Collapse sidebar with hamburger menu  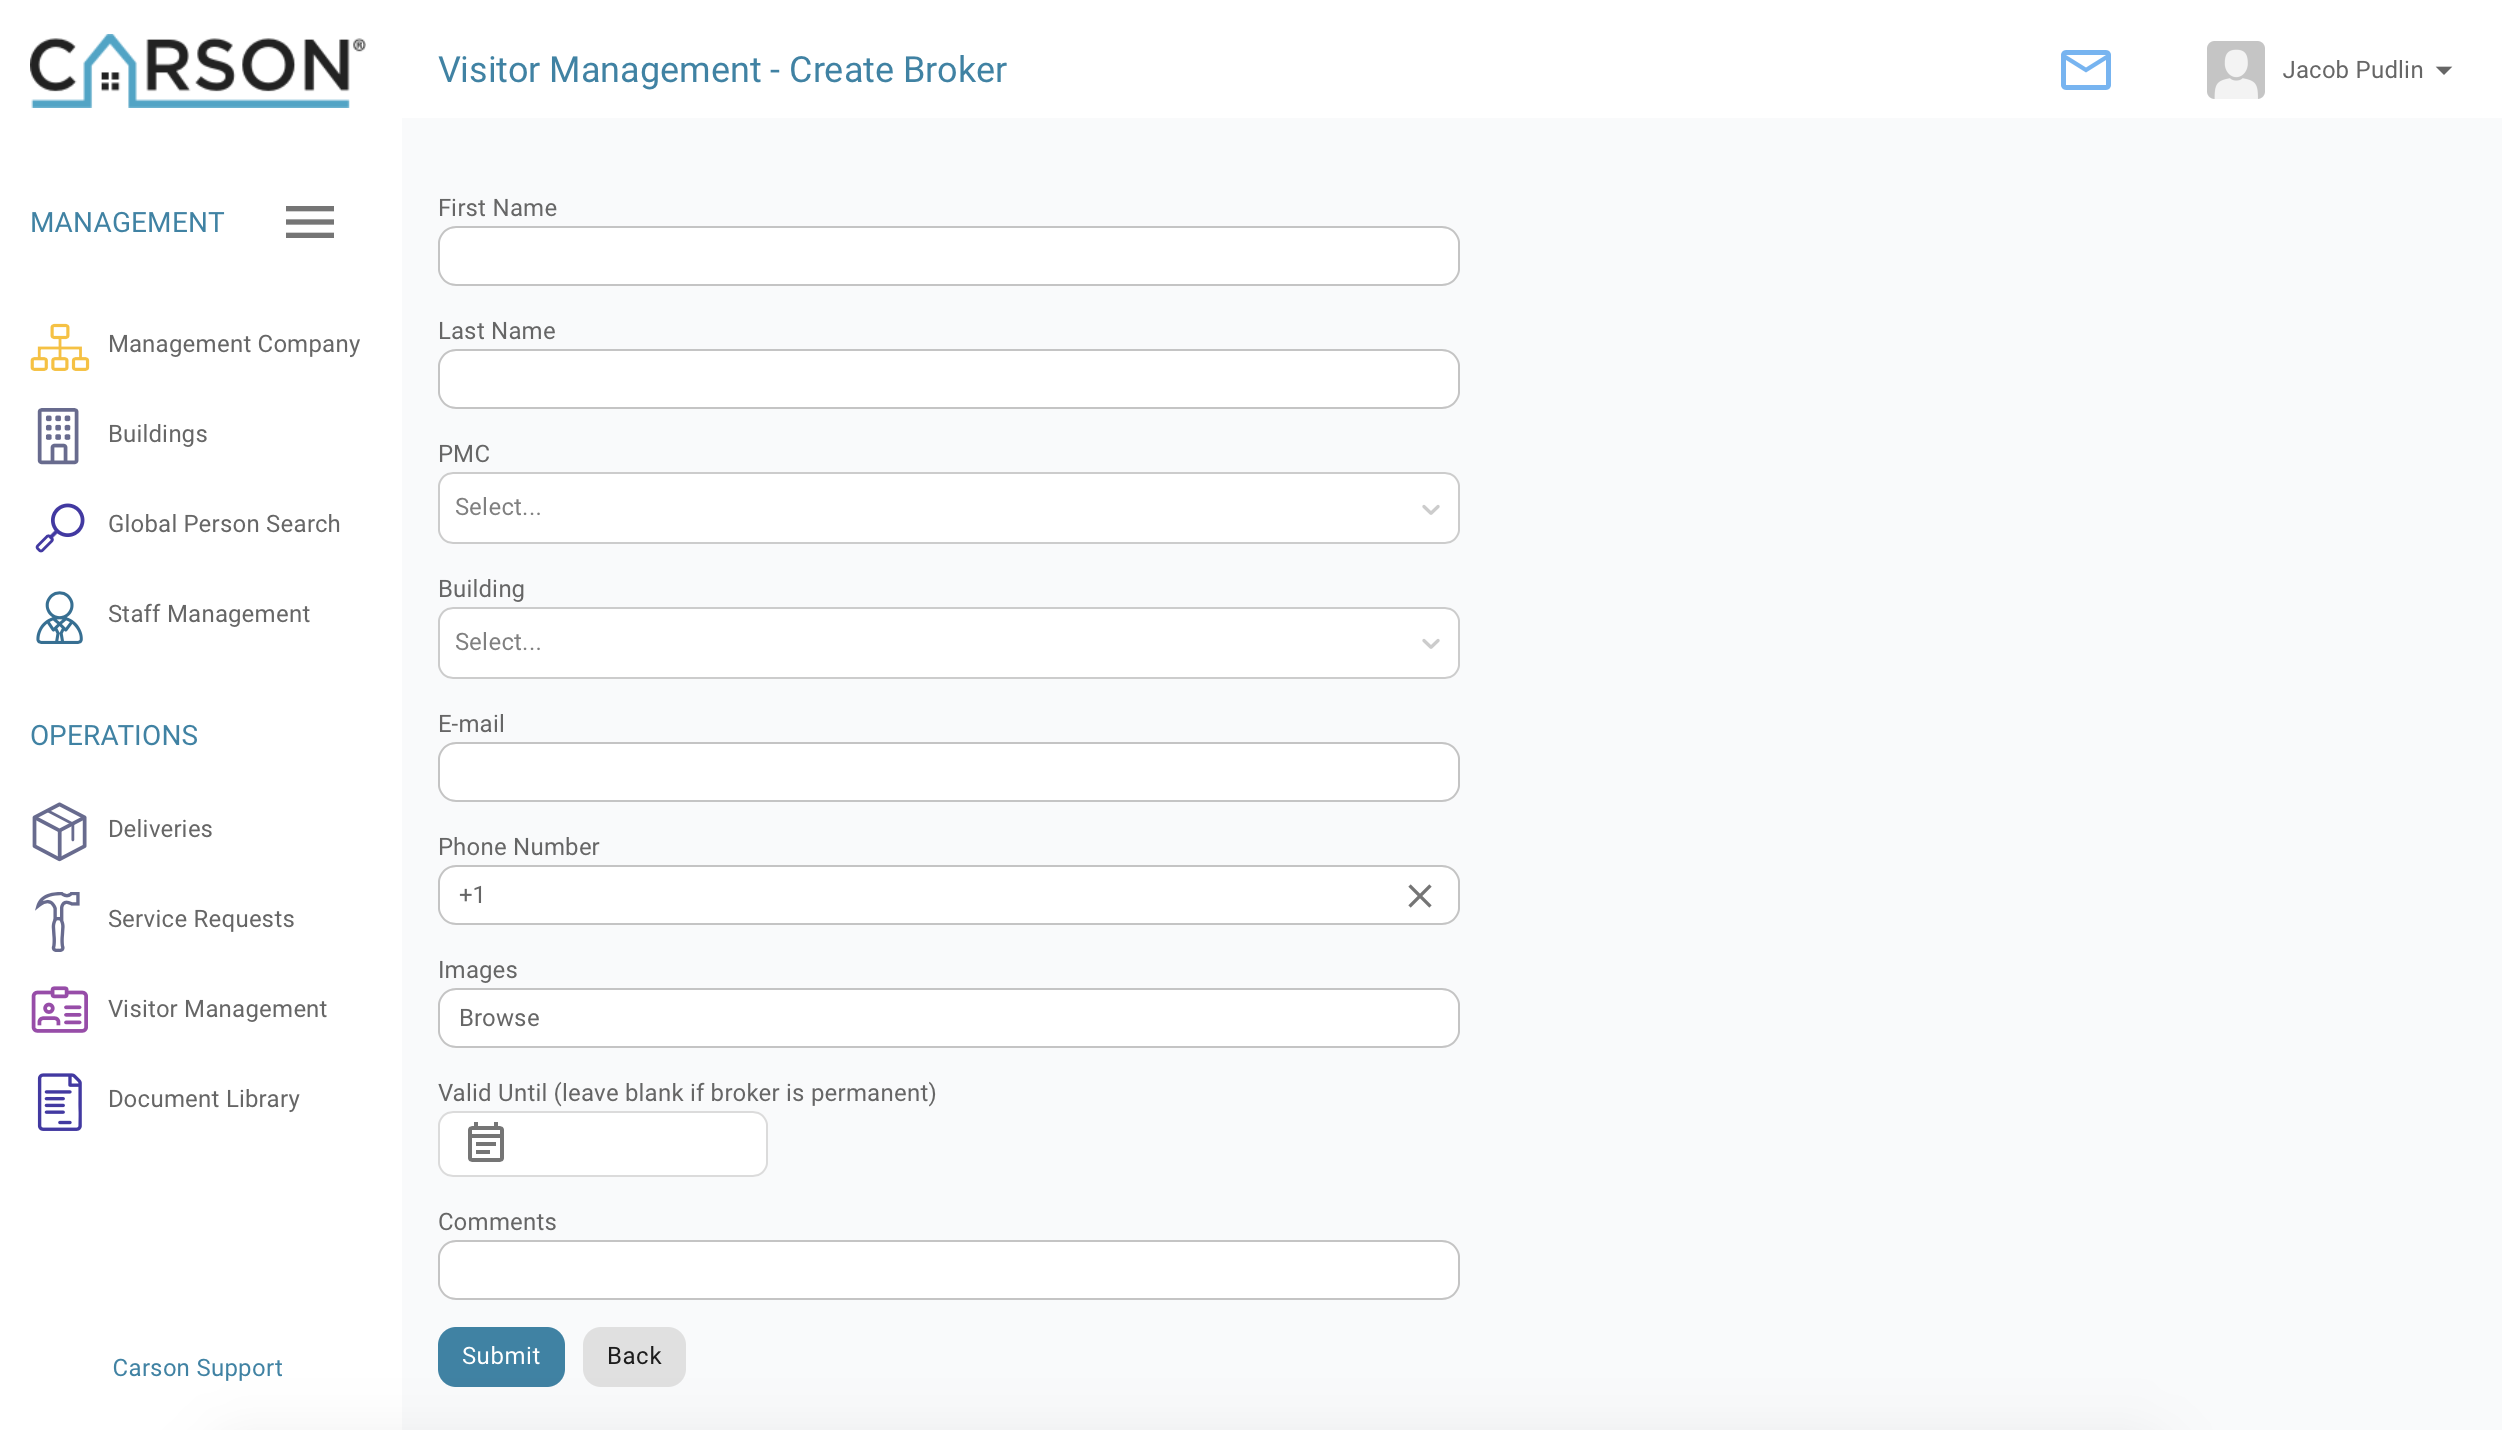309,221
